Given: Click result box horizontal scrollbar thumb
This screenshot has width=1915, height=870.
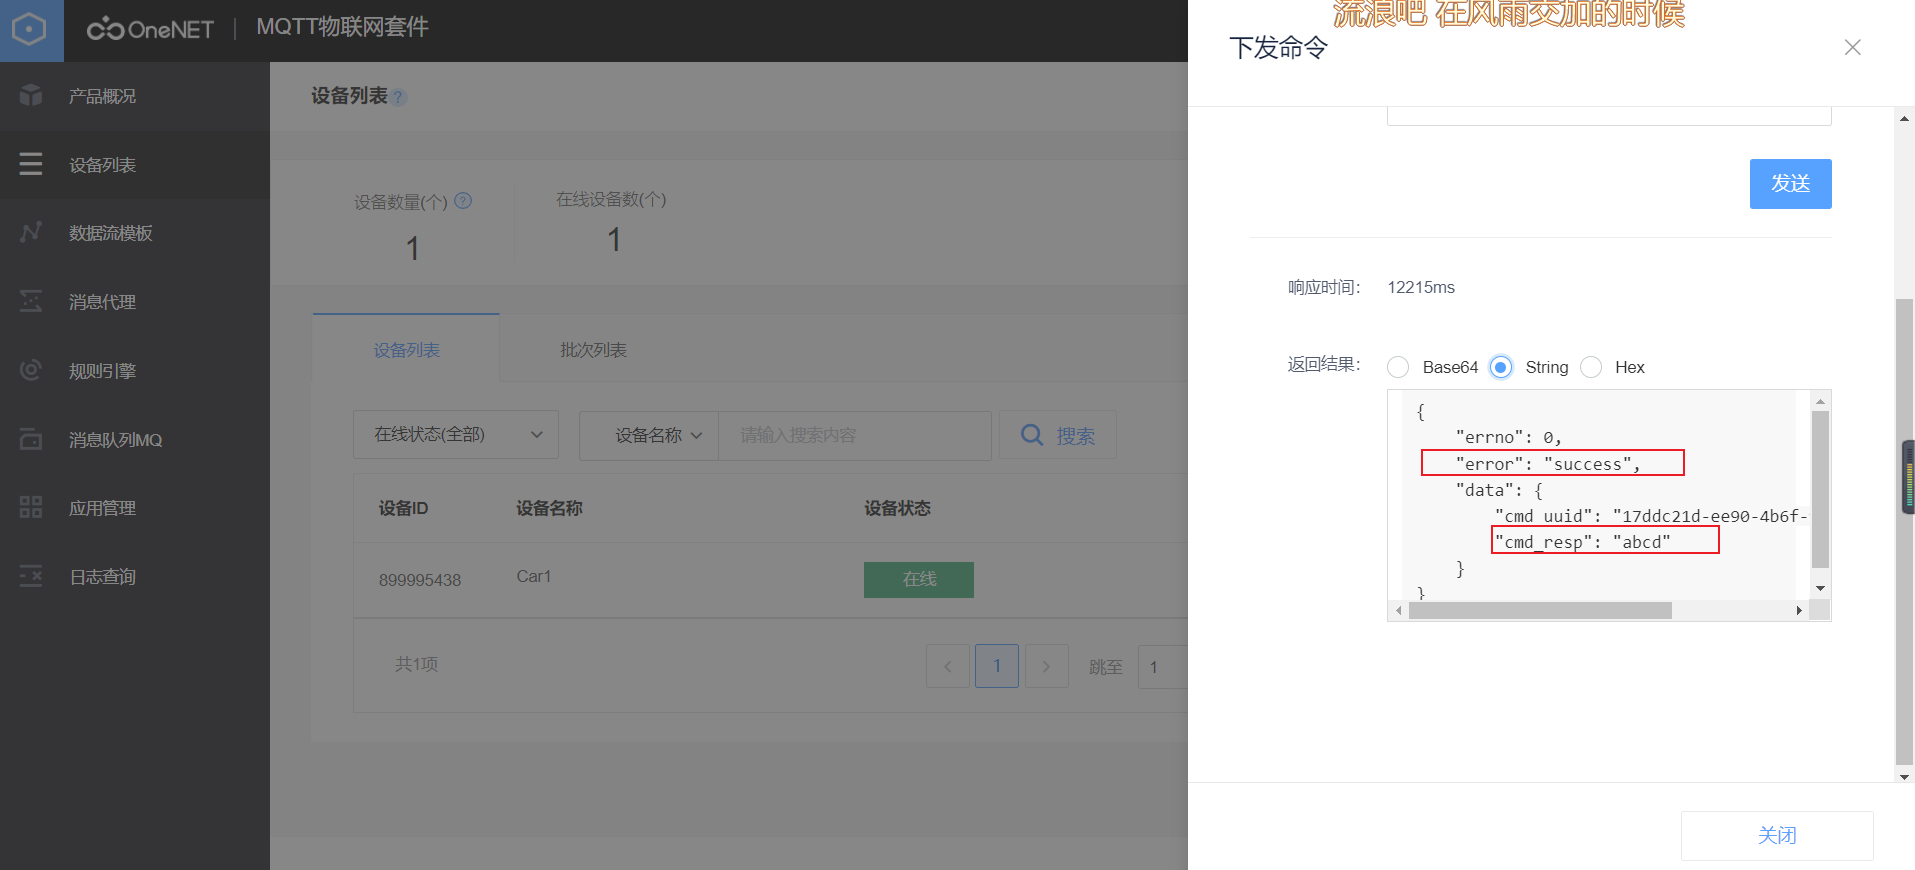Looking at the screenshot, I should click(1540, 610).
